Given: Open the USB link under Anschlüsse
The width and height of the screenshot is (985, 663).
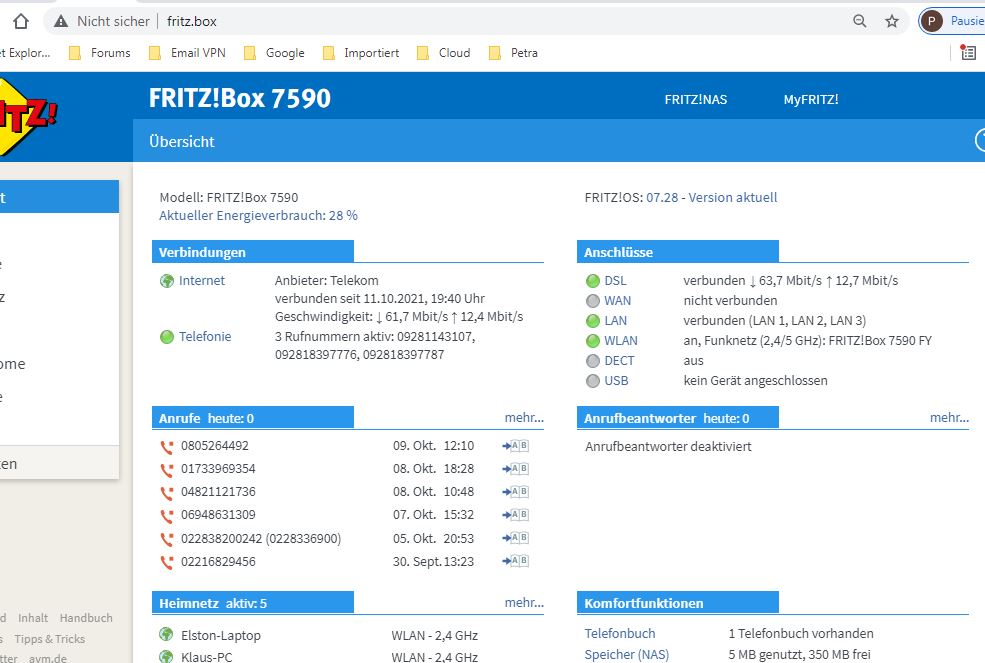Looking at the screenshot, I should coord(616,380).
